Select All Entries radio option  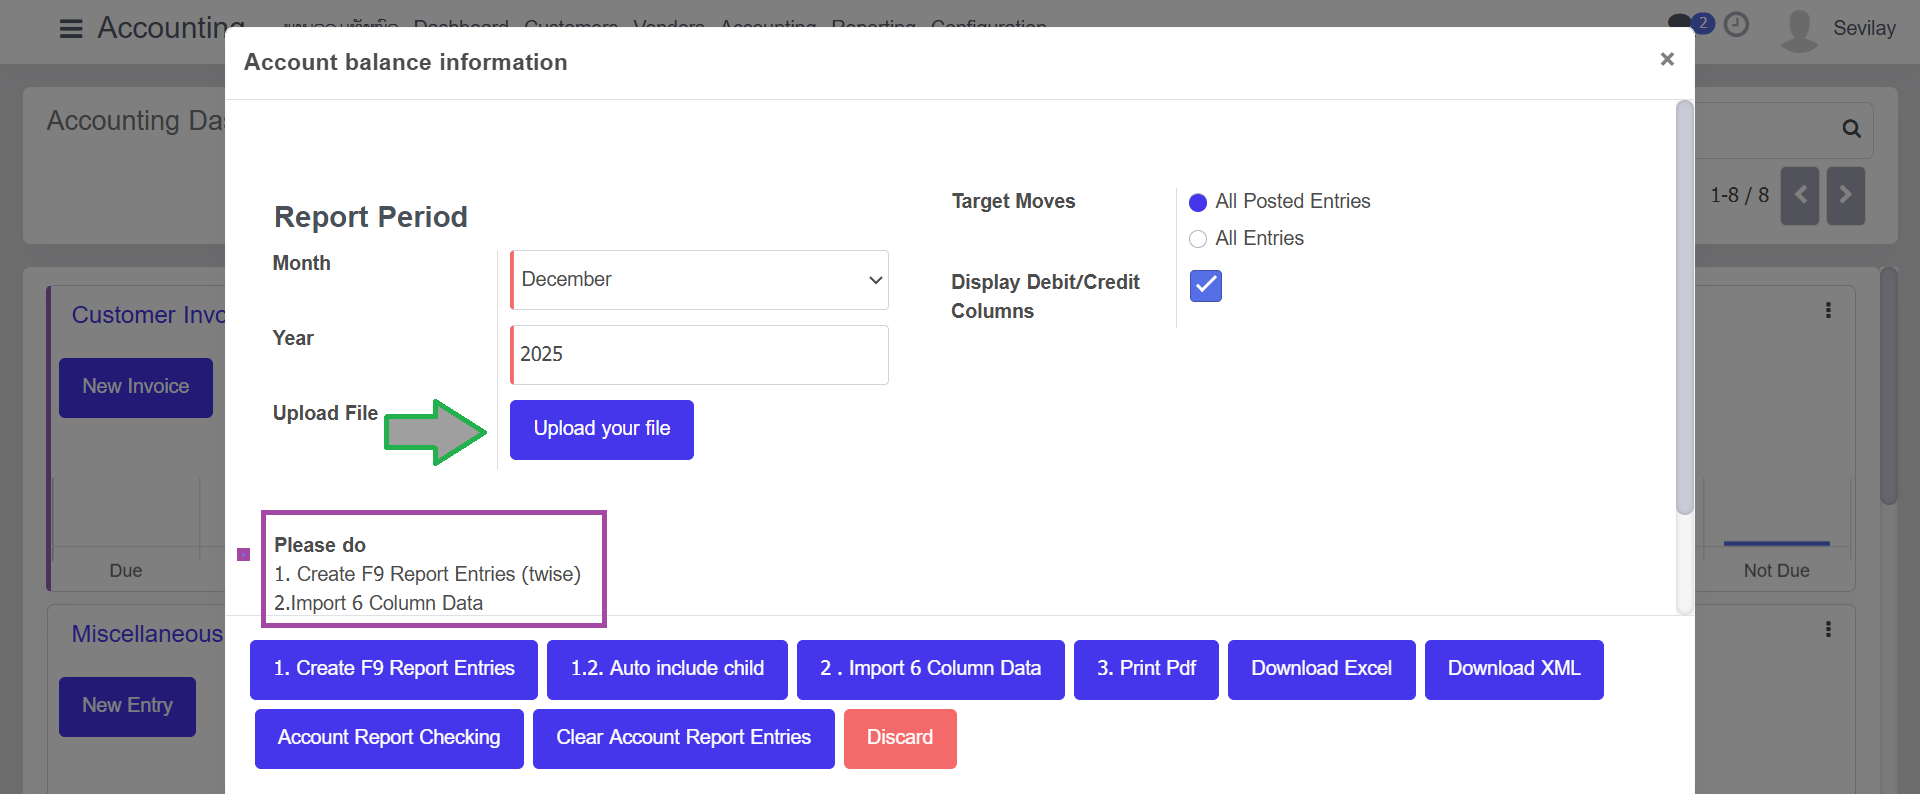point(1198,239)
